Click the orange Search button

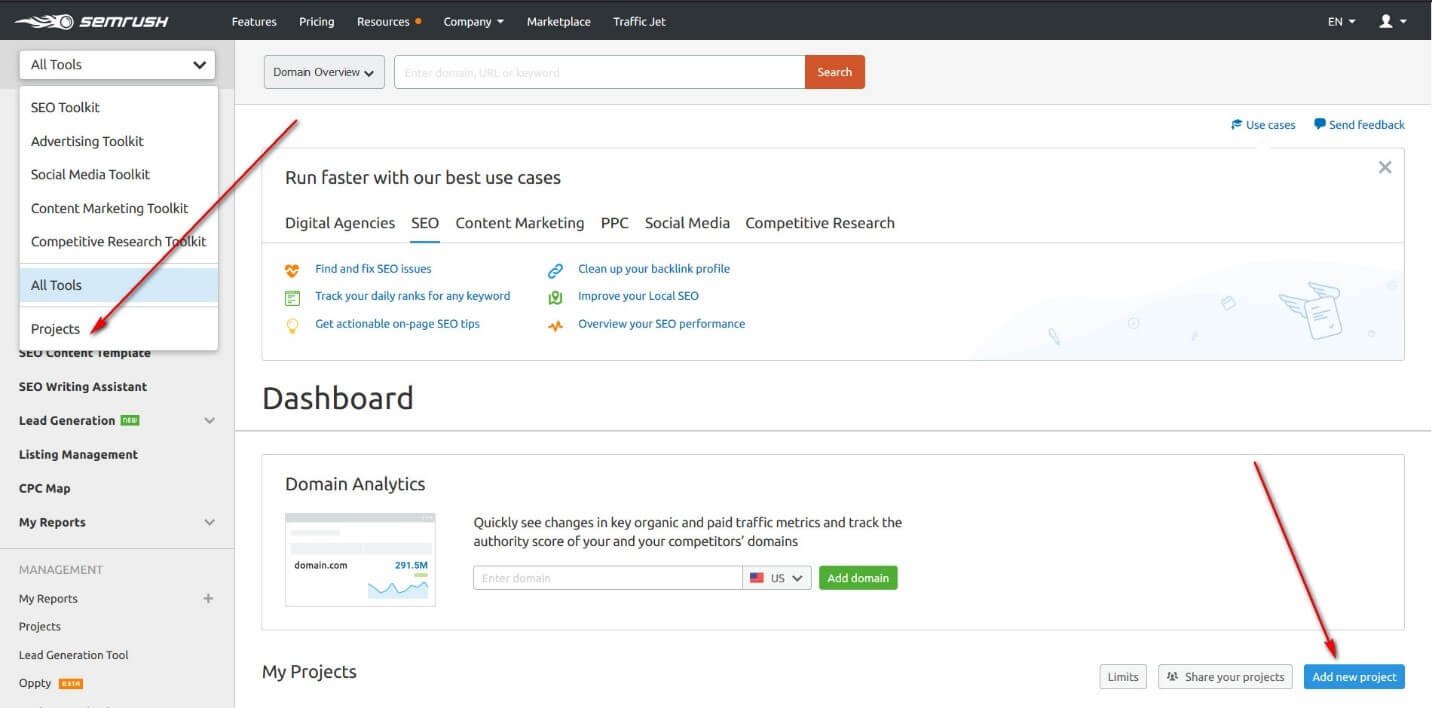[835, 72]
